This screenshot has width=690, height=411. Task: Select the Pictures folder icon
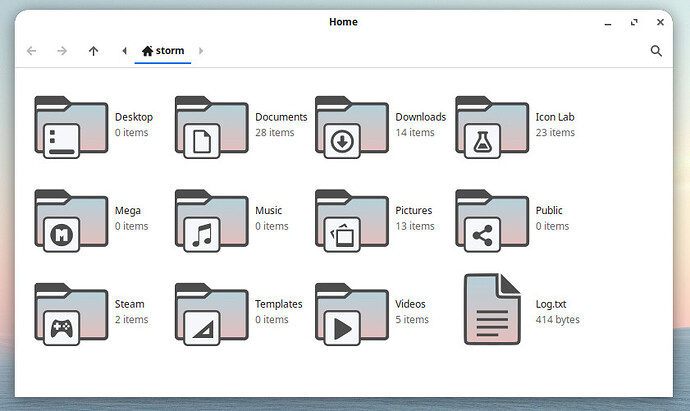coord(351,219)
